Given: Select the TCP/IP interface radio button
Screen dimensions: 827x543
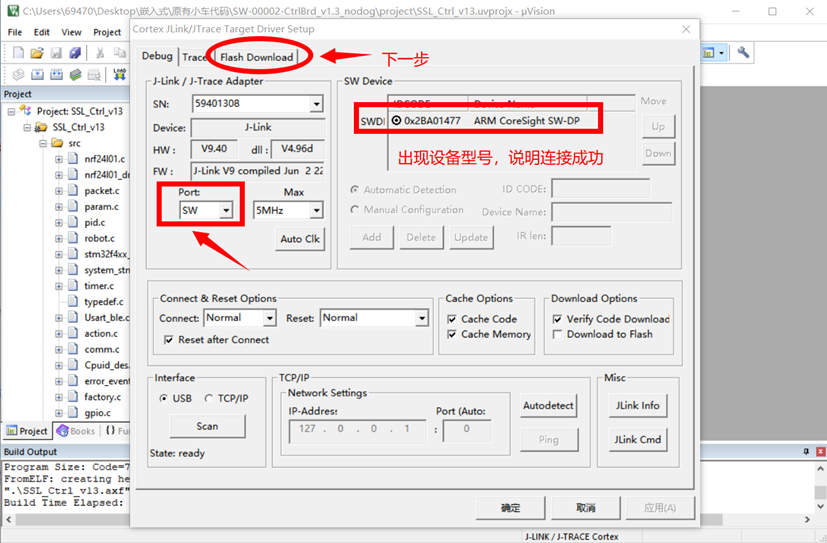Looking at the screenshot, I should (x=209, y=399).
